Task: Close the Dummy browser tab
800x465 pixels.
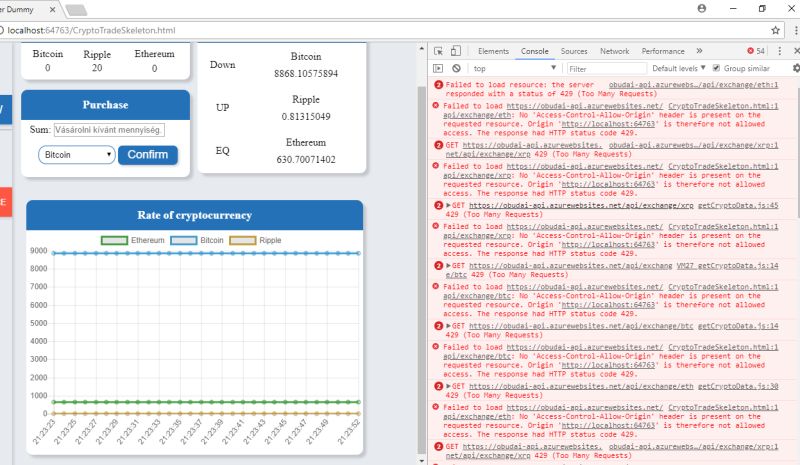Action: pyautogui.click(x=53, y=9)
